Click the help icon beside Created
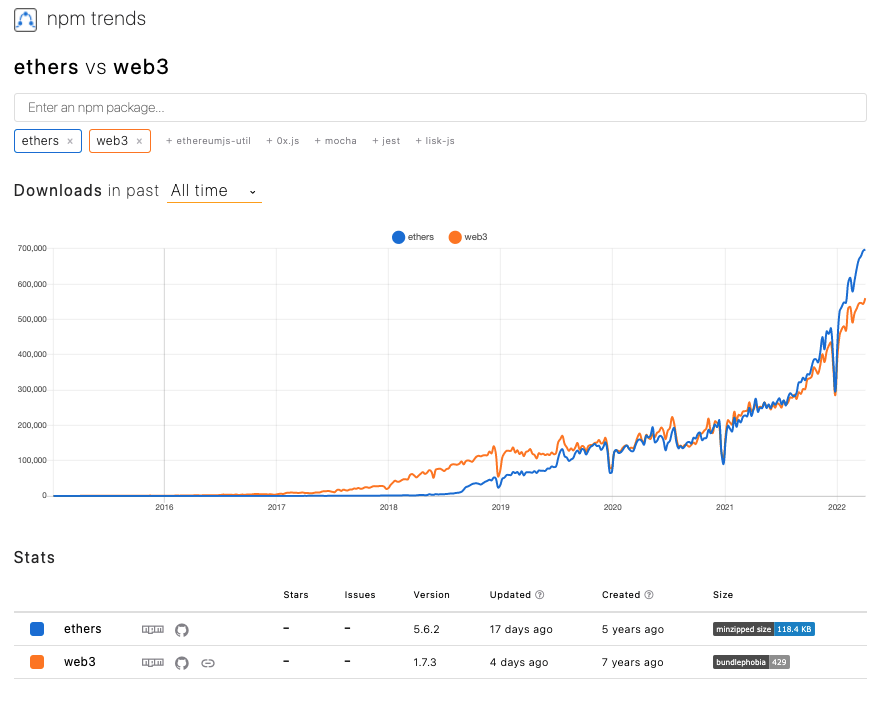The height and width of the screenshot is (702, 879). 649,595
